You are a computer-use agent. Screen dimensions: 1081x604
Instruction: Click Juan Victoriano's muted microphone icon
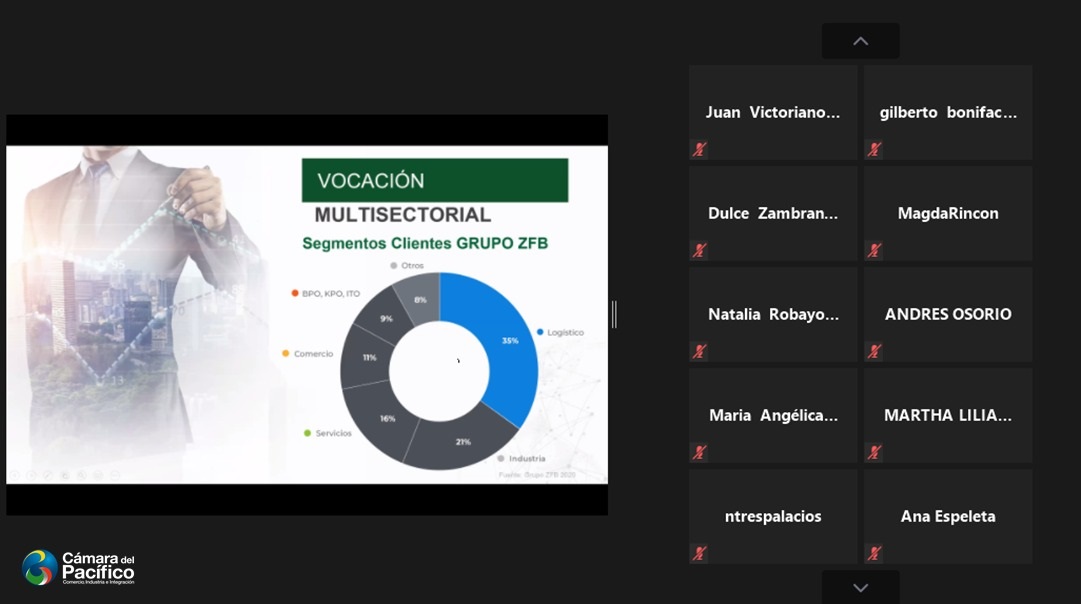pos(700,149)
